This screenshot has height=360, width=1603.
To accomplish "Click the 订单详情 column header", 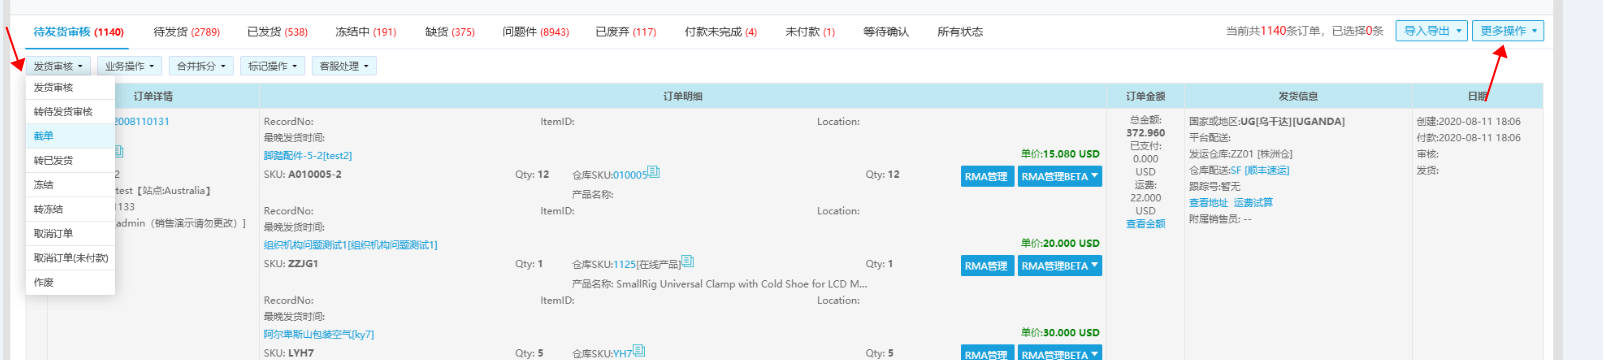I will pyautogui.click(x=153, y=97).
